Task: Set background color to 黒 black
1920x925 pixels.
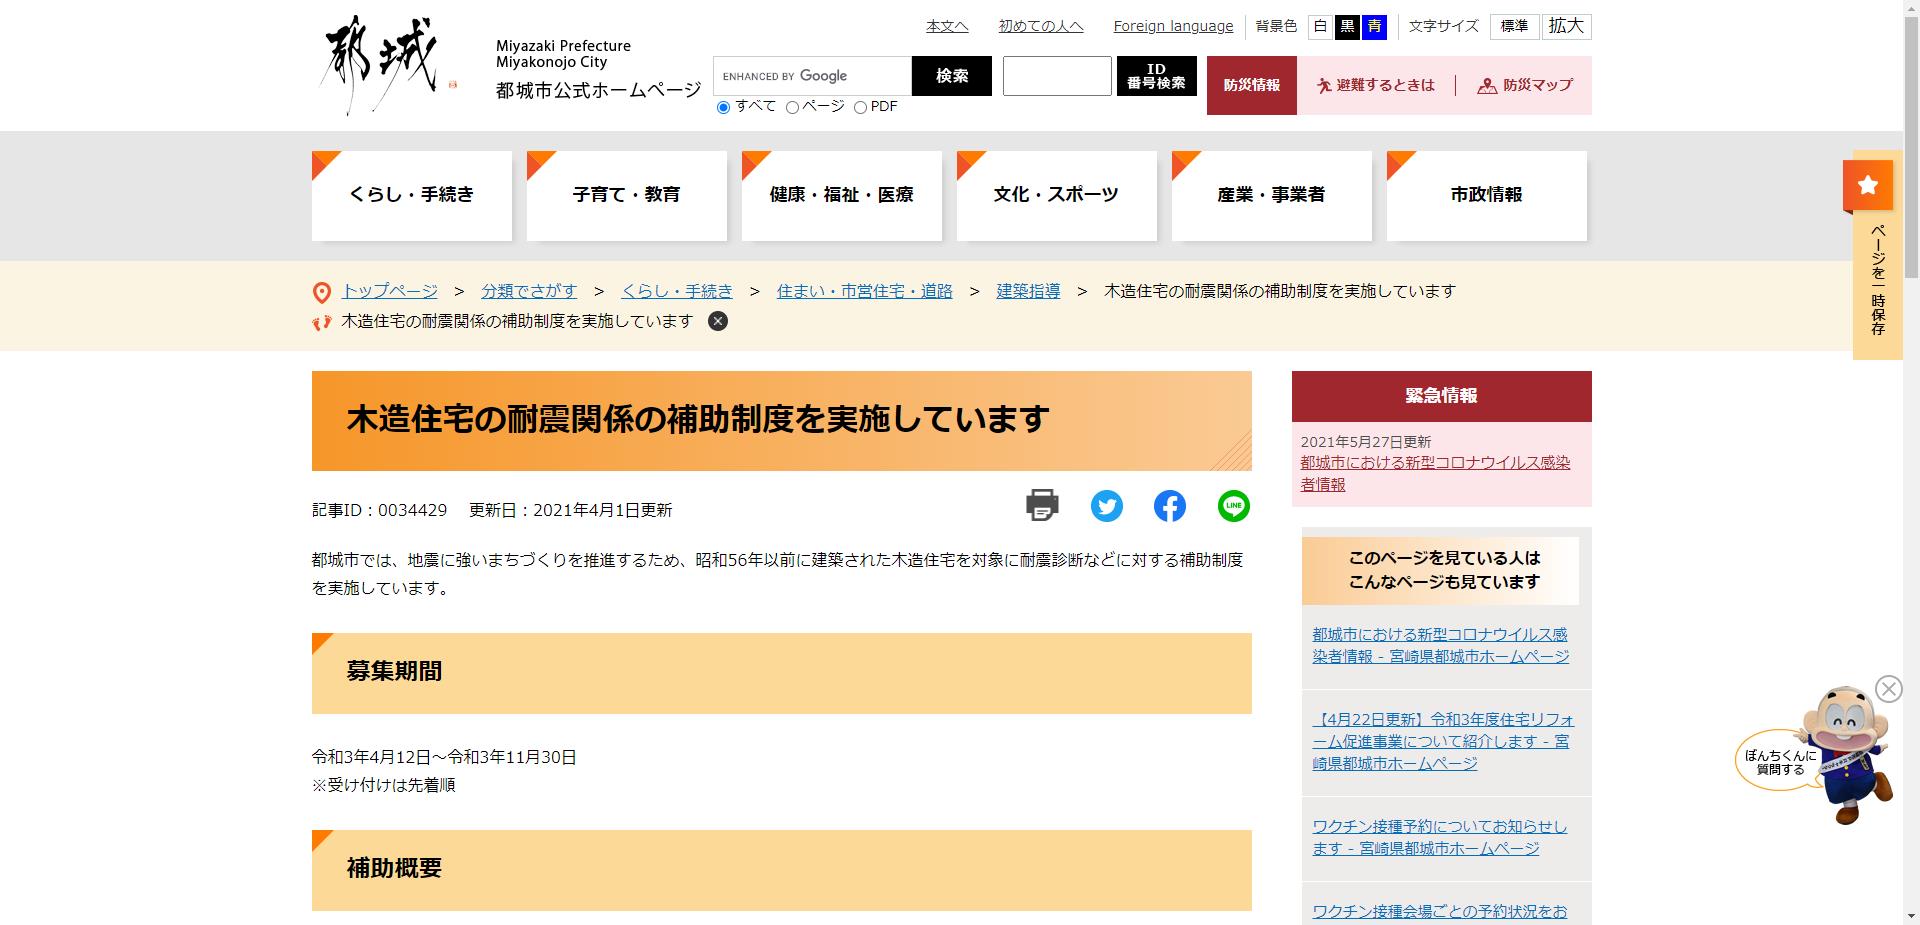Action: point(1348,27)
